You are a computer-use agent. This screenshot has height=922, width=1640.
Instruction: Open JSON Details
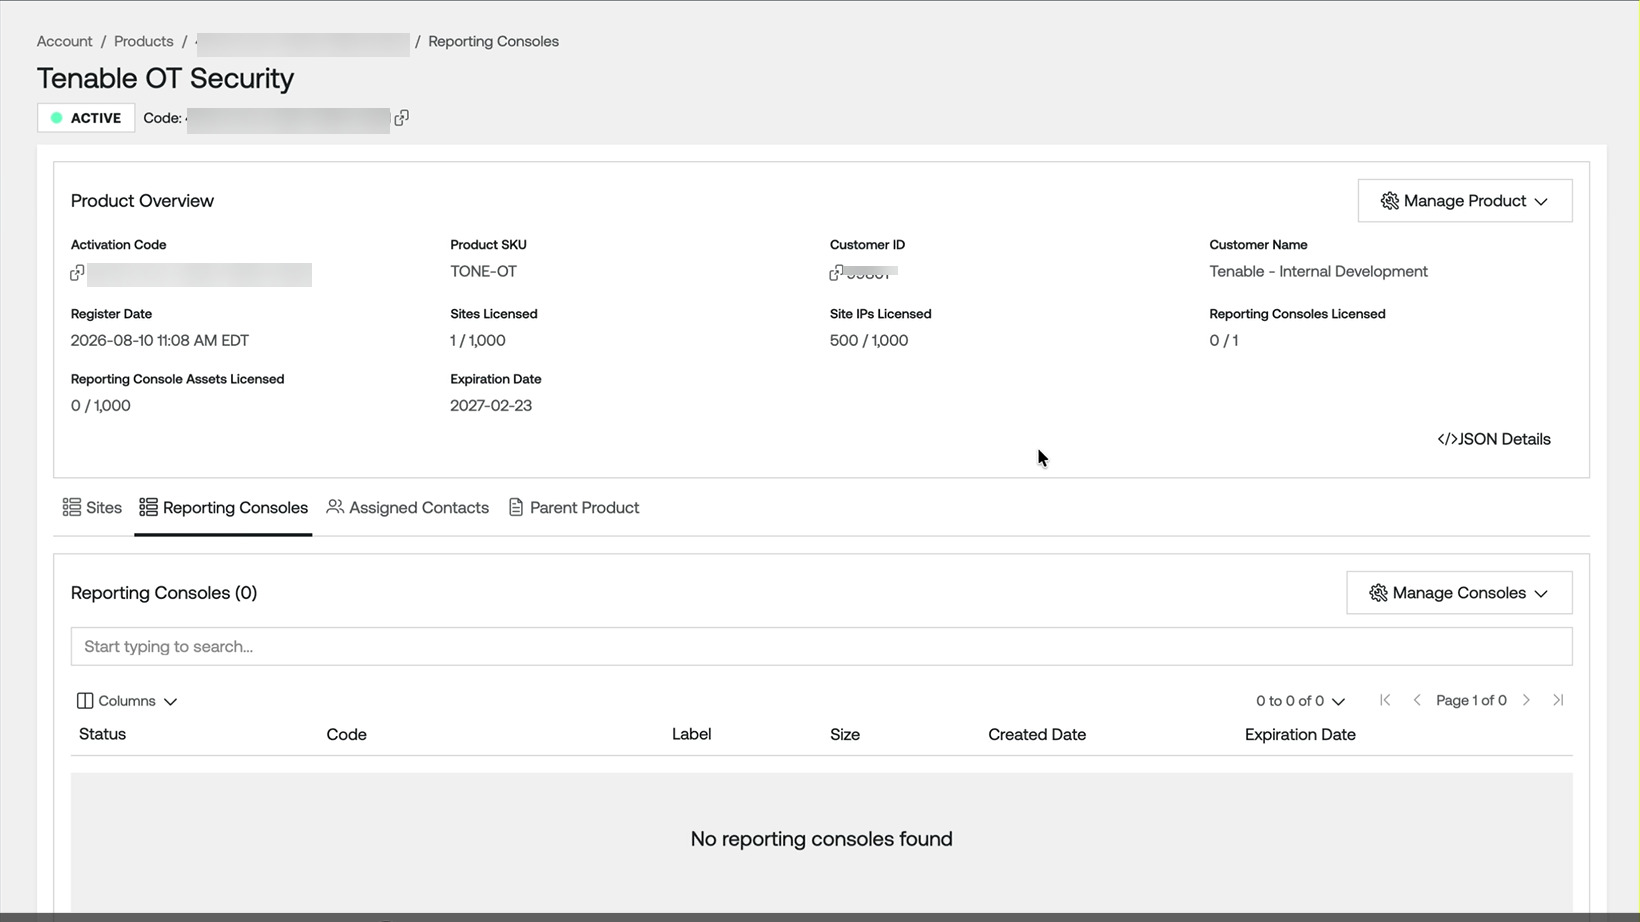[1494, 439]
